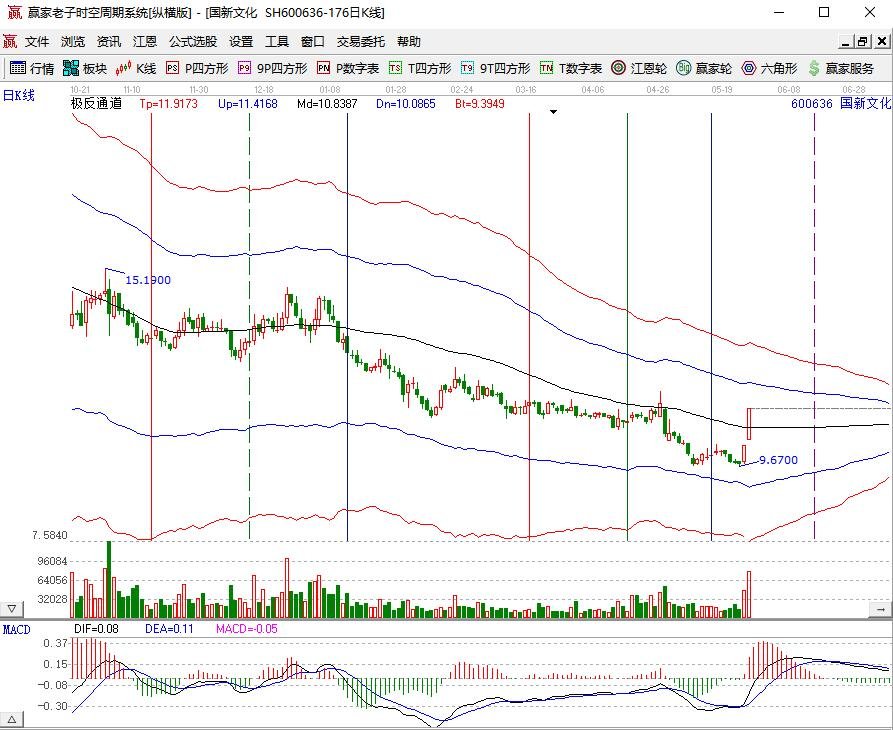Click the Tp=11.9173 value
The height and width of the screenshot is (730, 893).
click(169, 104)
